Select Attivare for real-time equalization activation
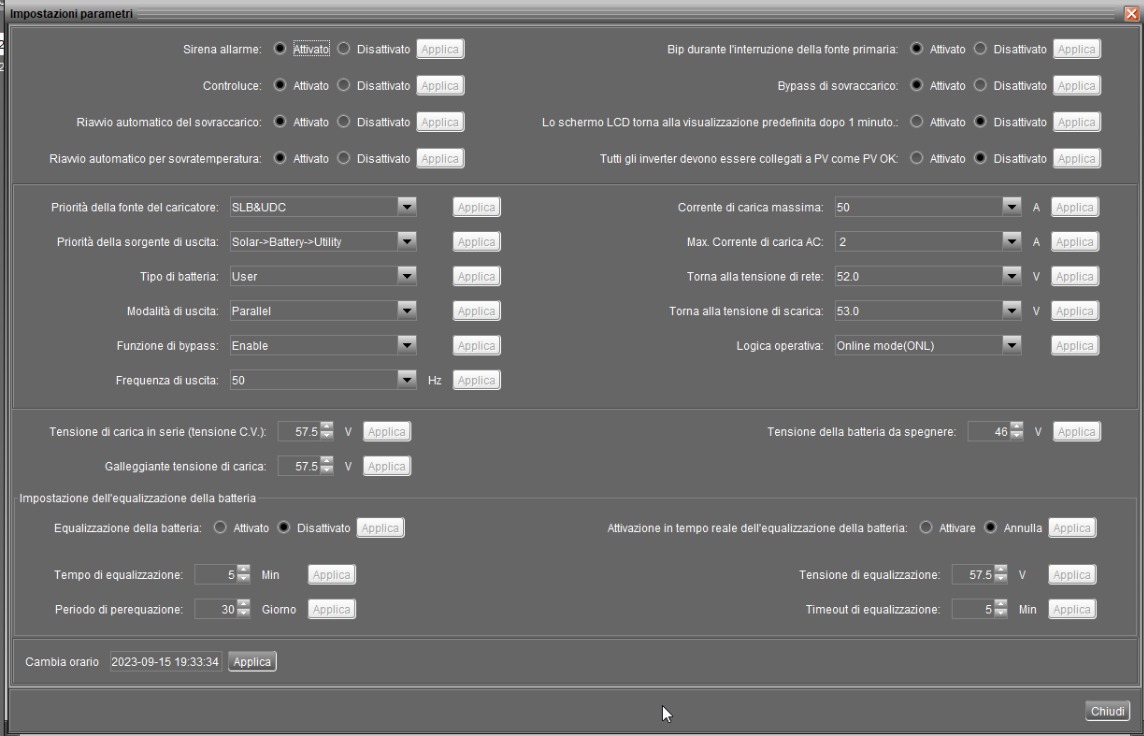 click(x=926, y=527)
